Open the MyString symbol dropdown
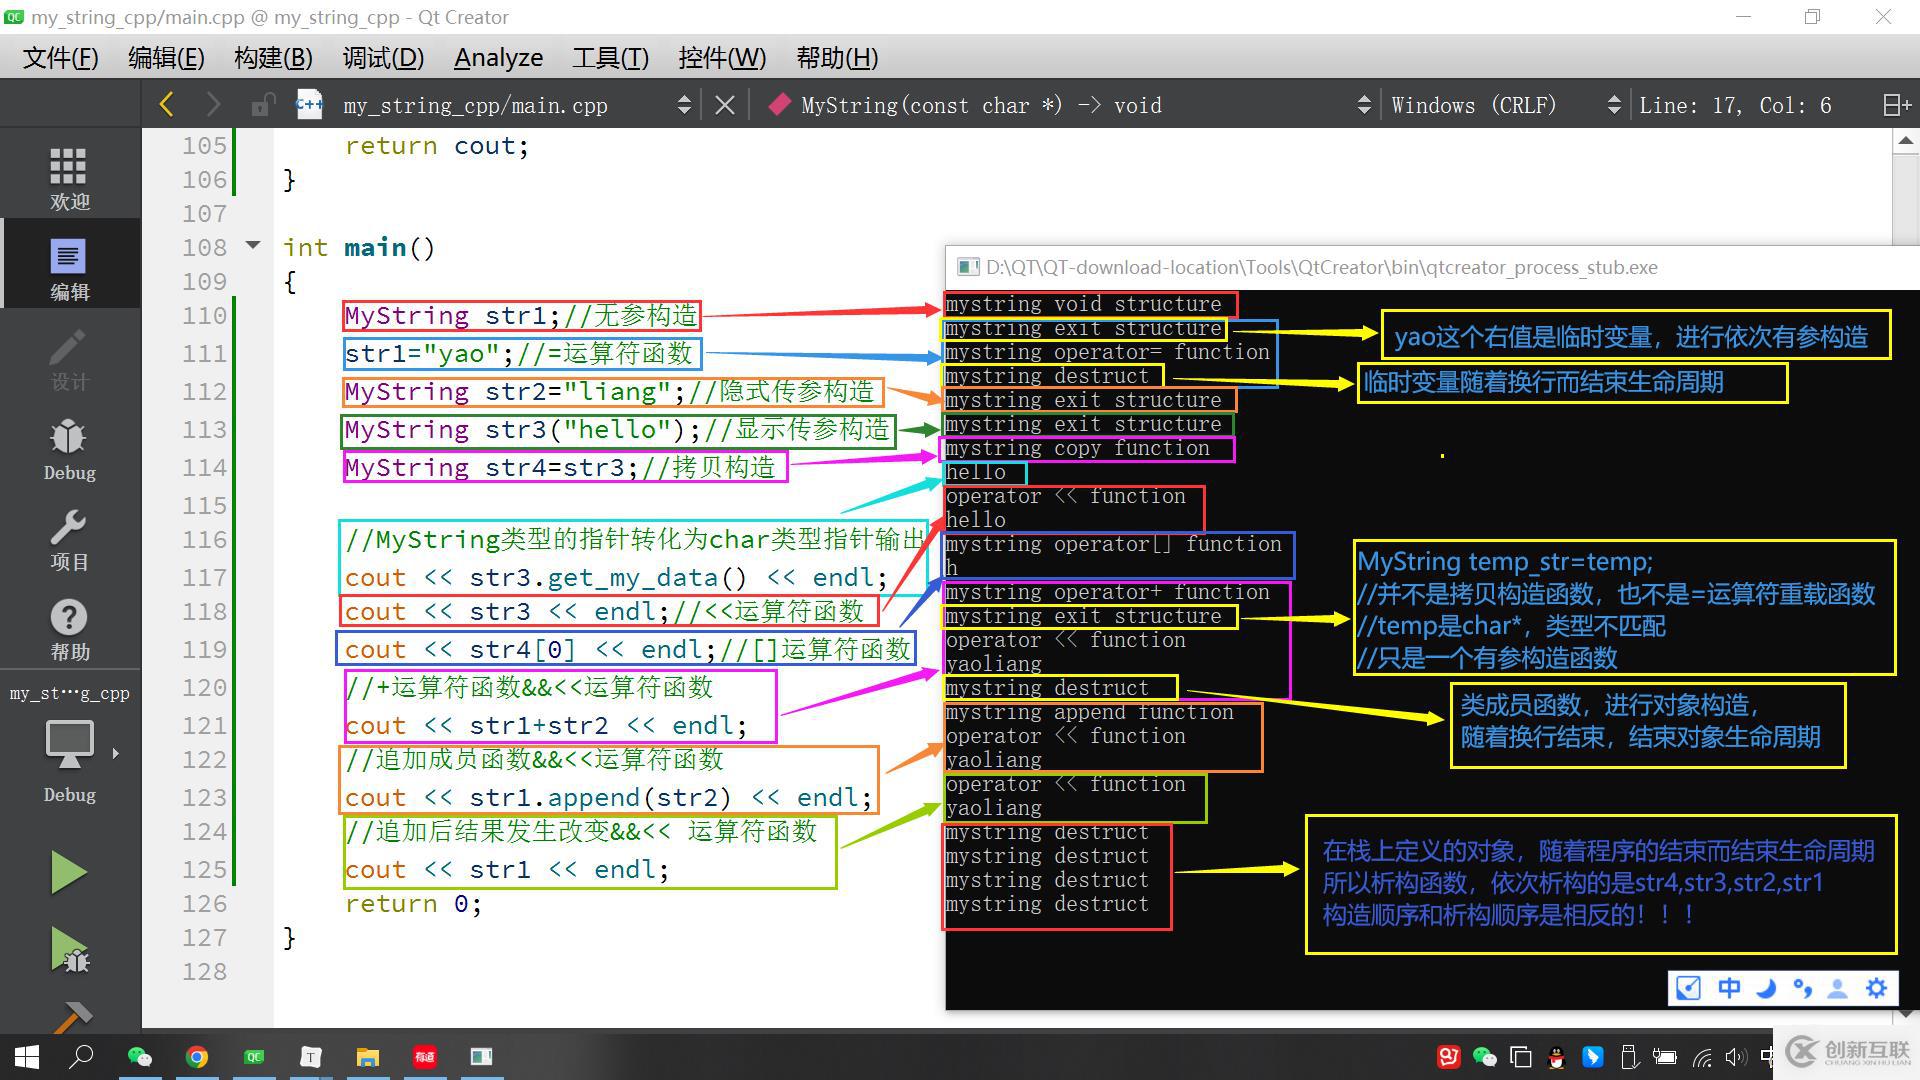The width and height of the screenshot is (1920, 1080). tap(1363, 105)
